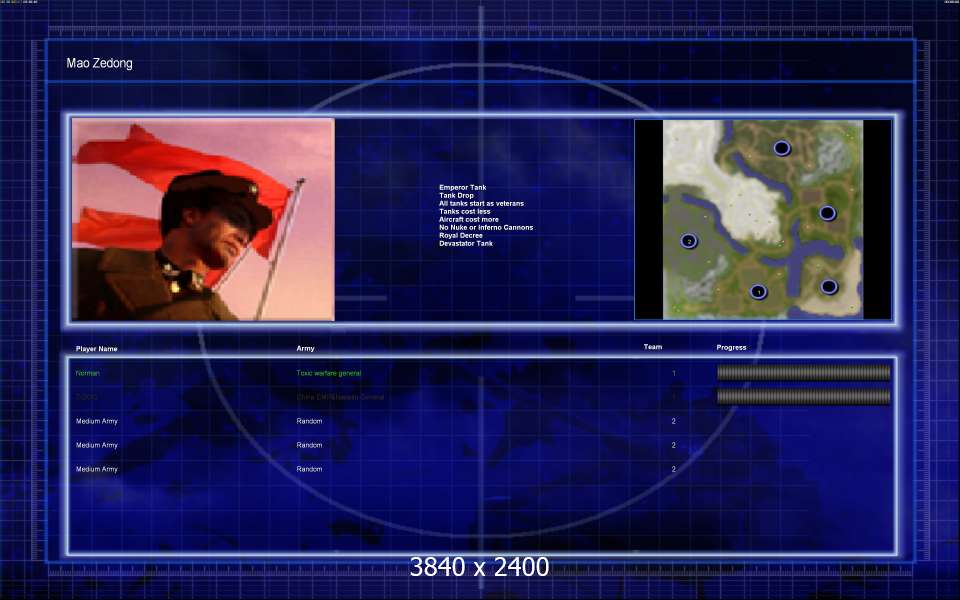Click the Emperor Tank perk line
This screenshot has width=960, height=600.
[x=463, y=187]
